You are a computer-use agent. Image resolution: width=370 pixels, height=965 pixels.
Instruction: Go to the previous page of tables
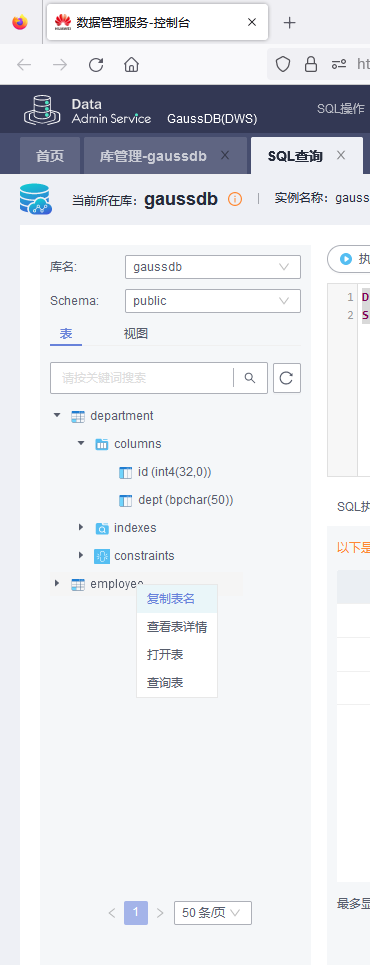coord(111,913)
